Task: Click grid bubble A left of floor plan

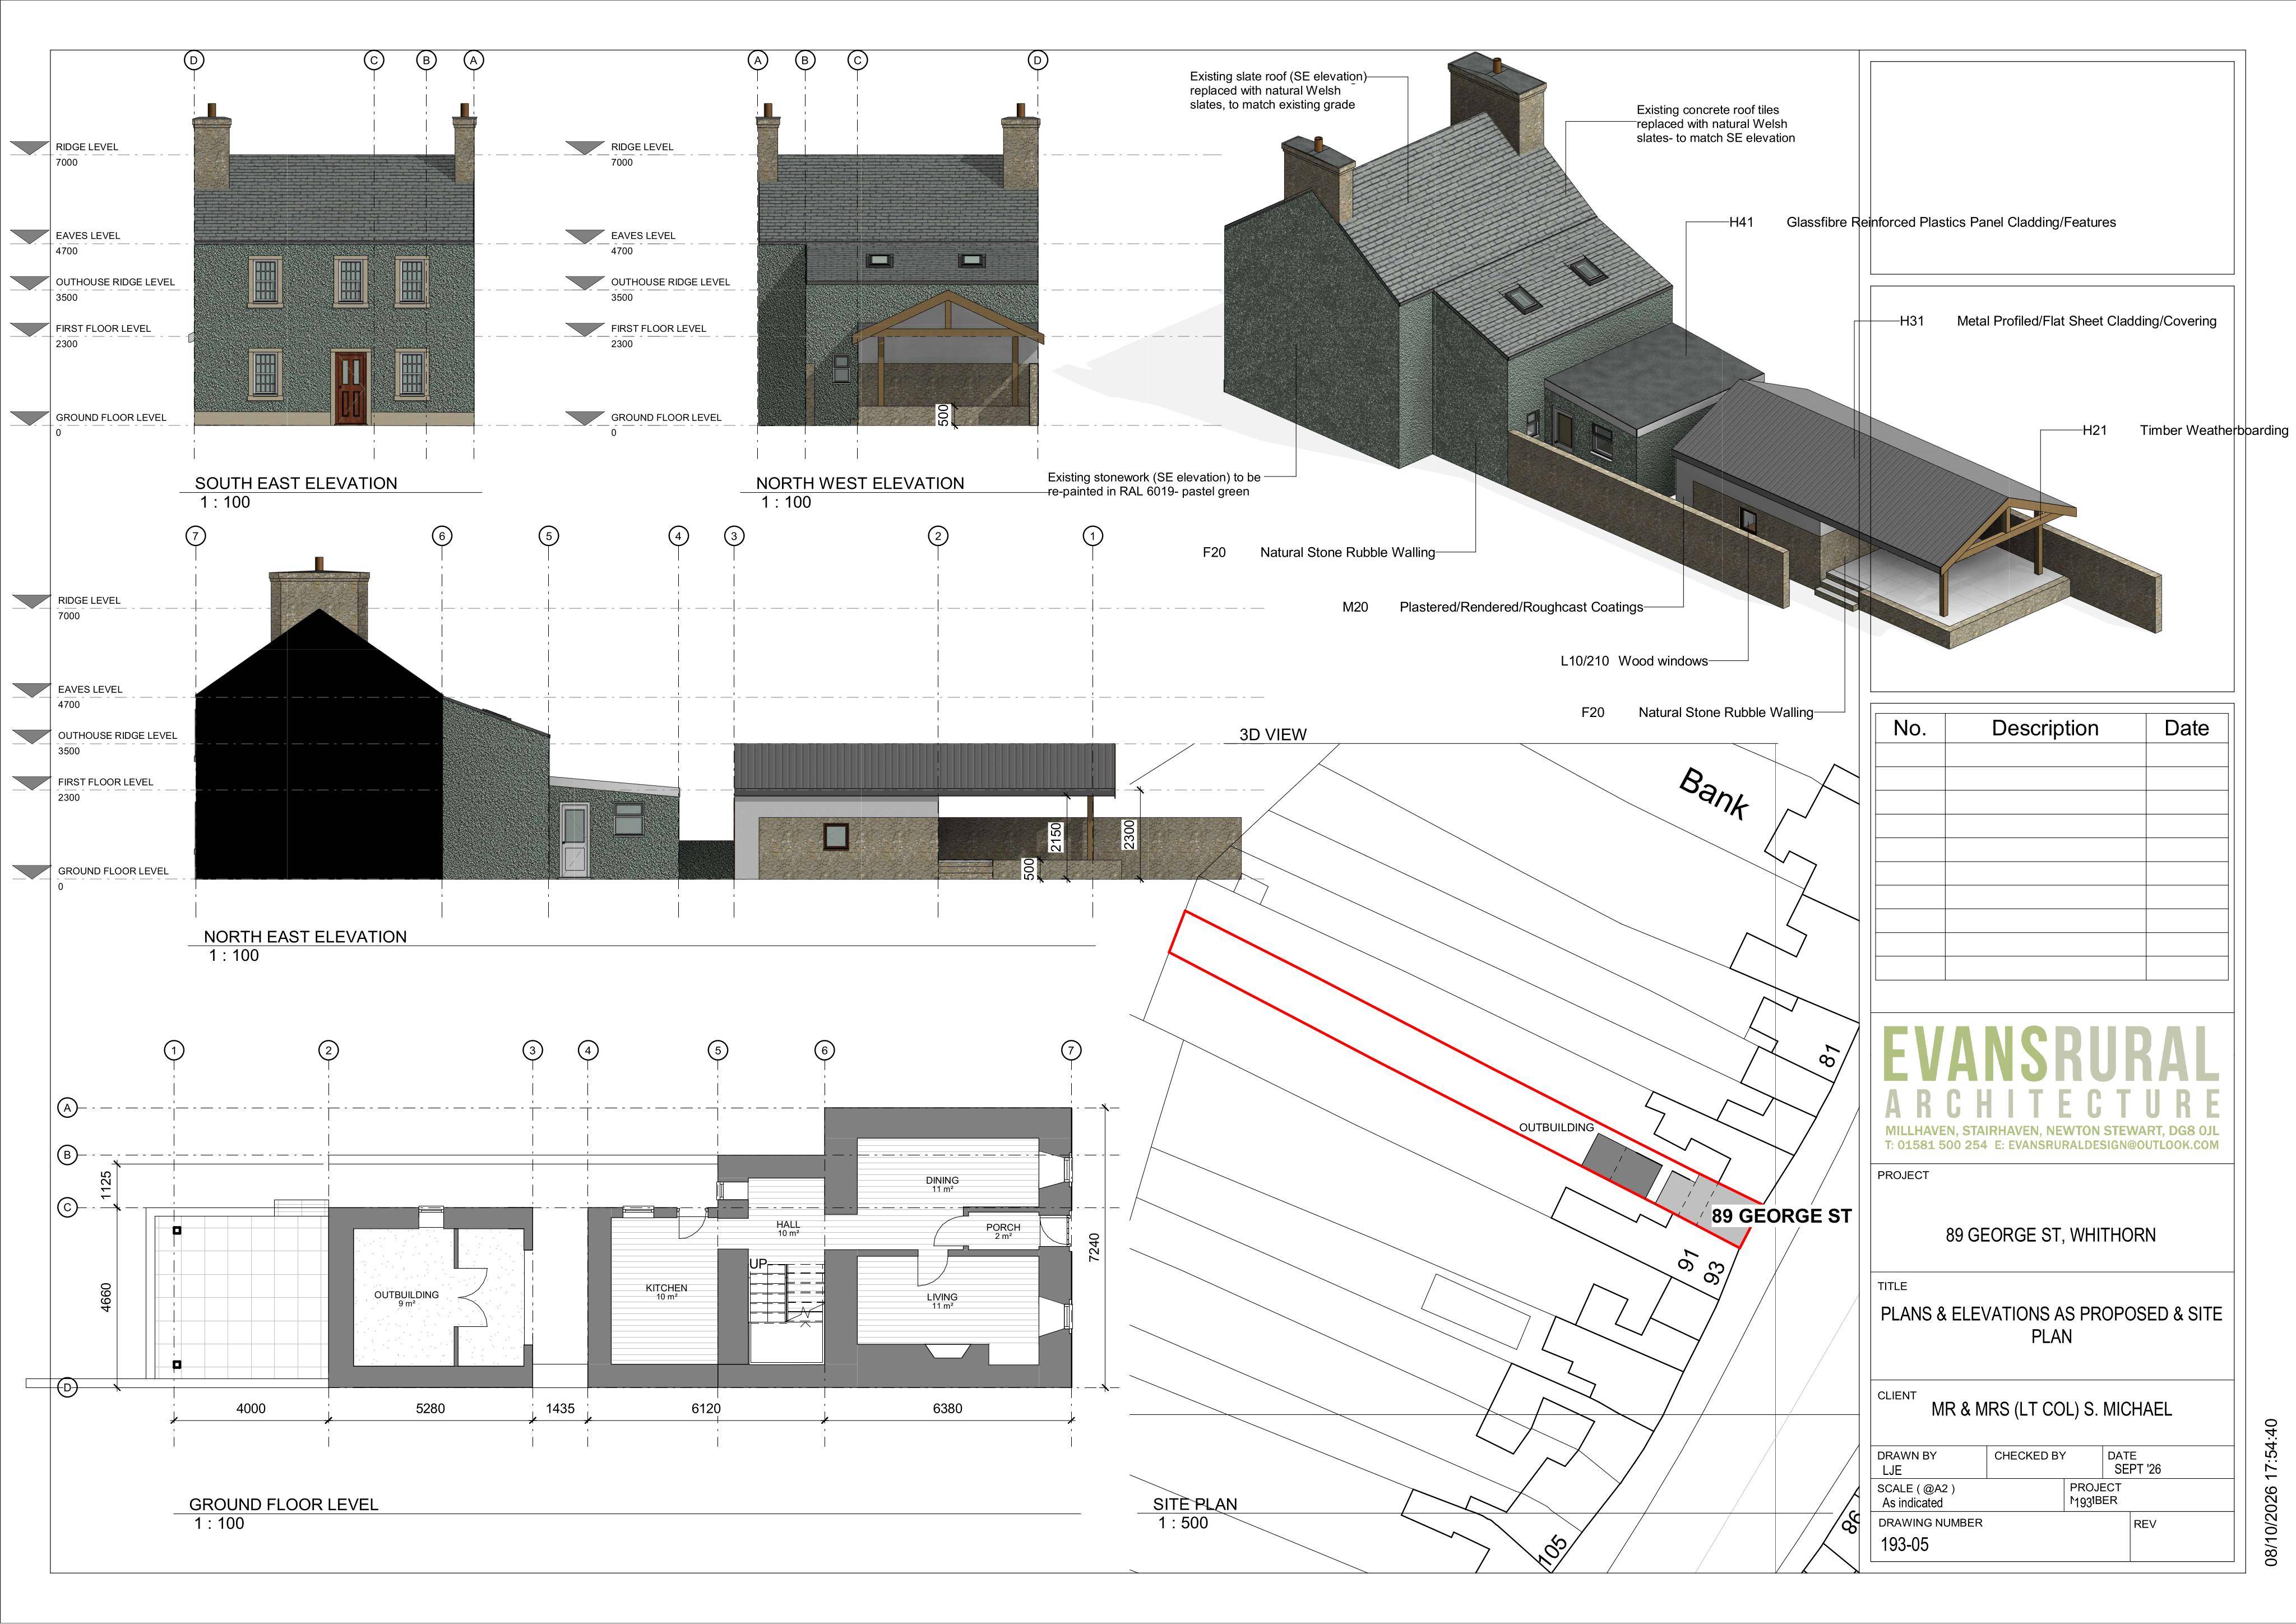Action: 68,1107
